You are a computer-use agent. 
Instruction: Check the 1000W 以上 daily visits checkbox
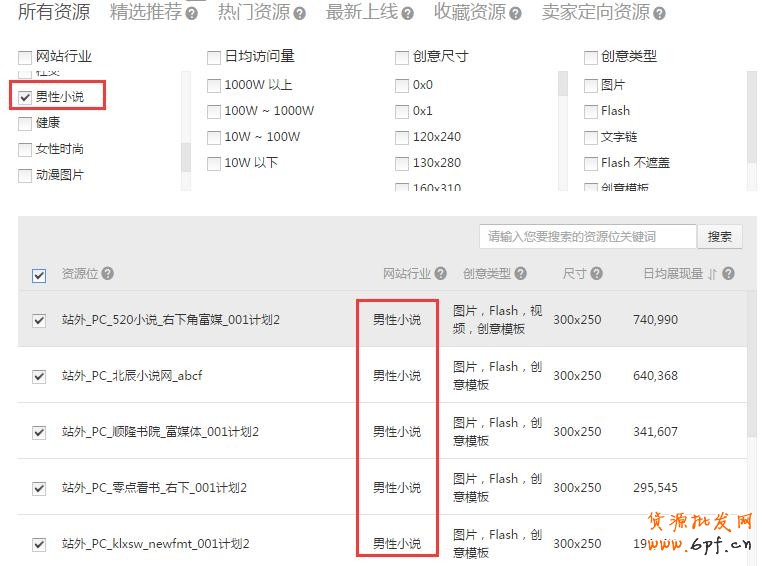(x=214, y=85)
